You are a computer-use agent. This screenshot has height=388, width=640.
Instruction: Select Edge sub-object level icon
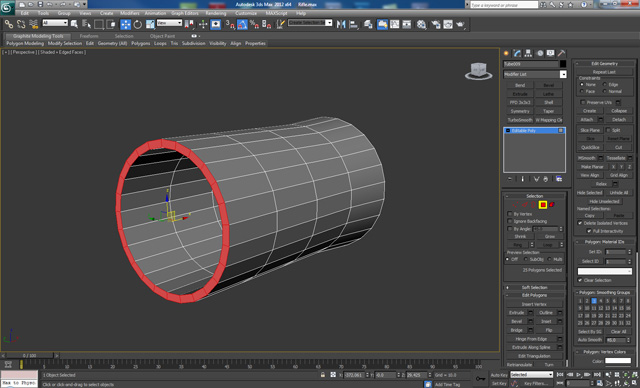coord(525,205)
